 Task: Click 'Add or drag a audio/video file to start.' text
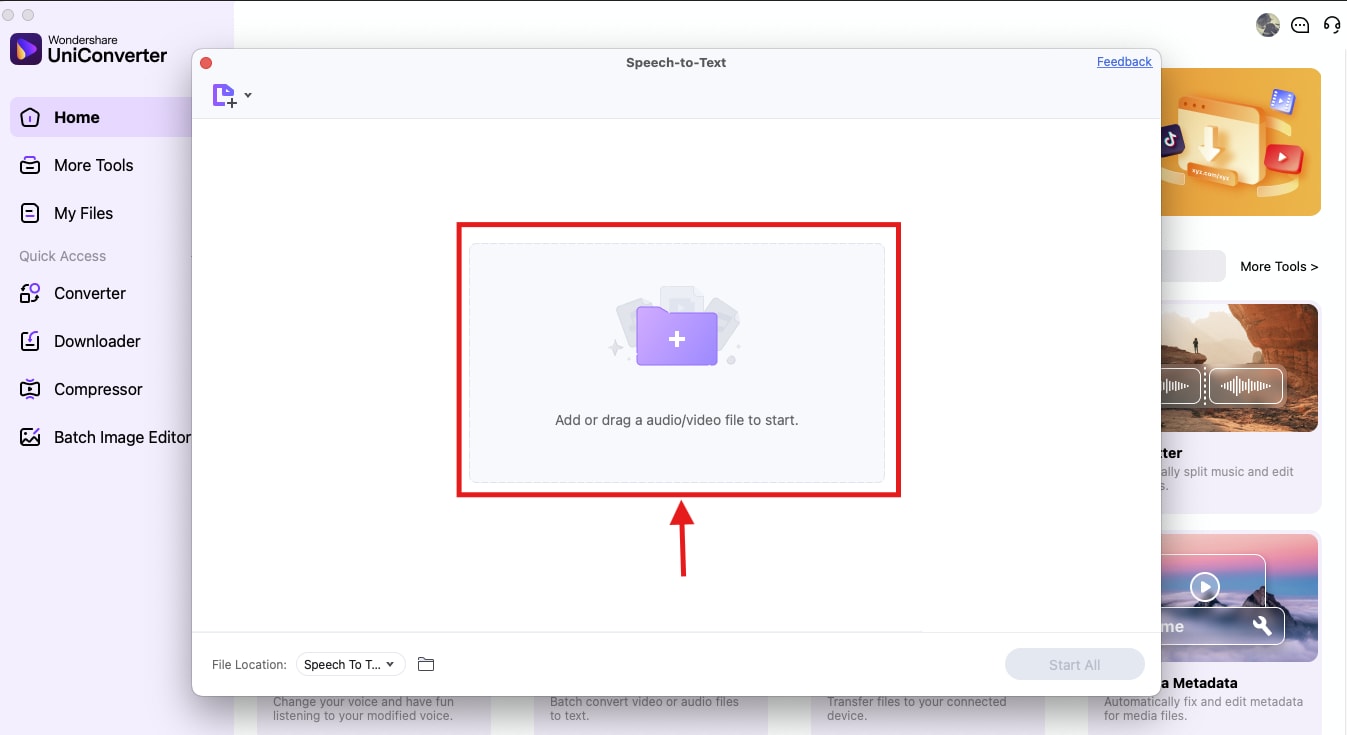677,420
